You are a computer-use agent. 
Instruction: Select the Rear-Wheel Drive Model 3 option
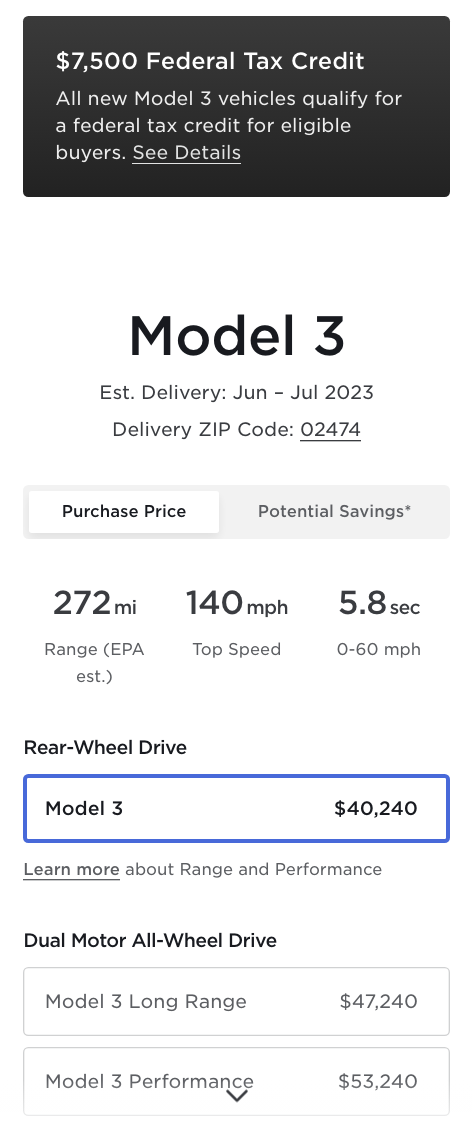point(236,809)
